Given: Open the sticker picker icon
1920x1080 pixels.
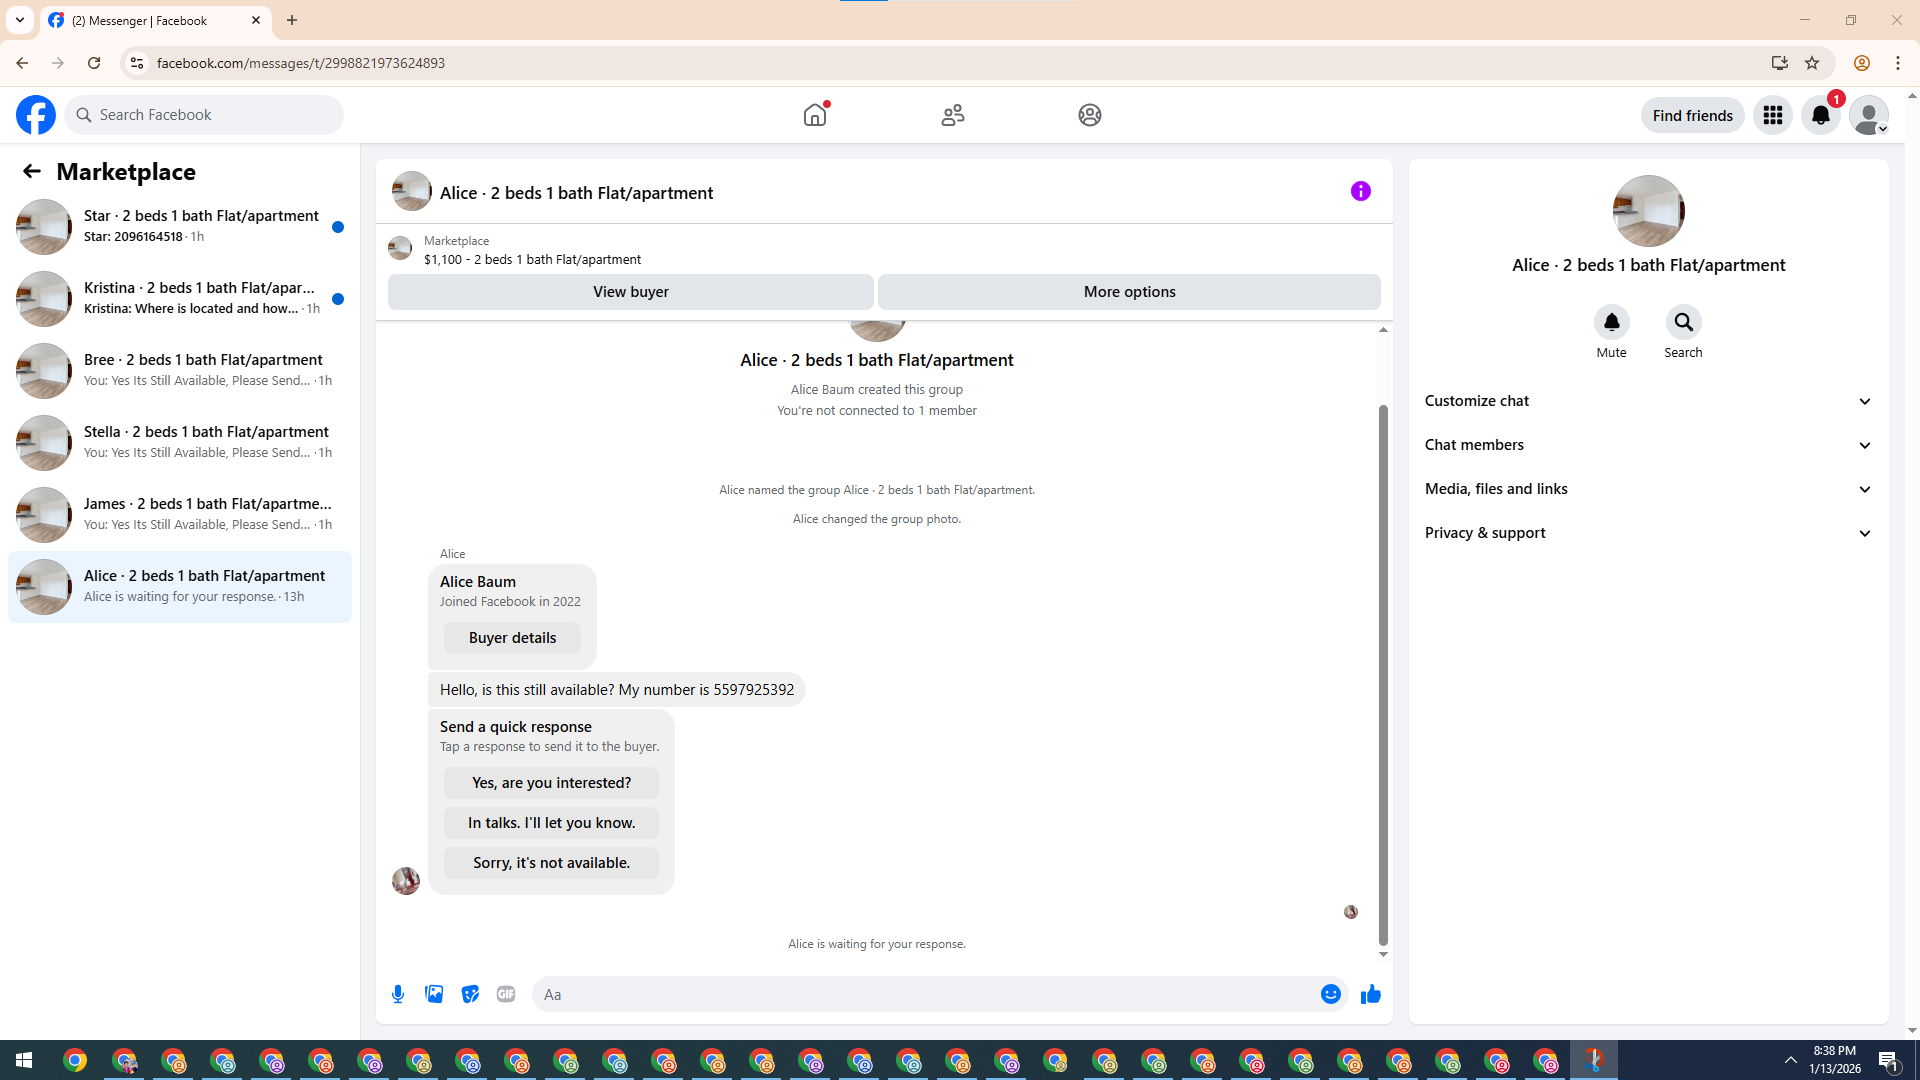Looking at the screenshot, I should (x=470, y=994).
